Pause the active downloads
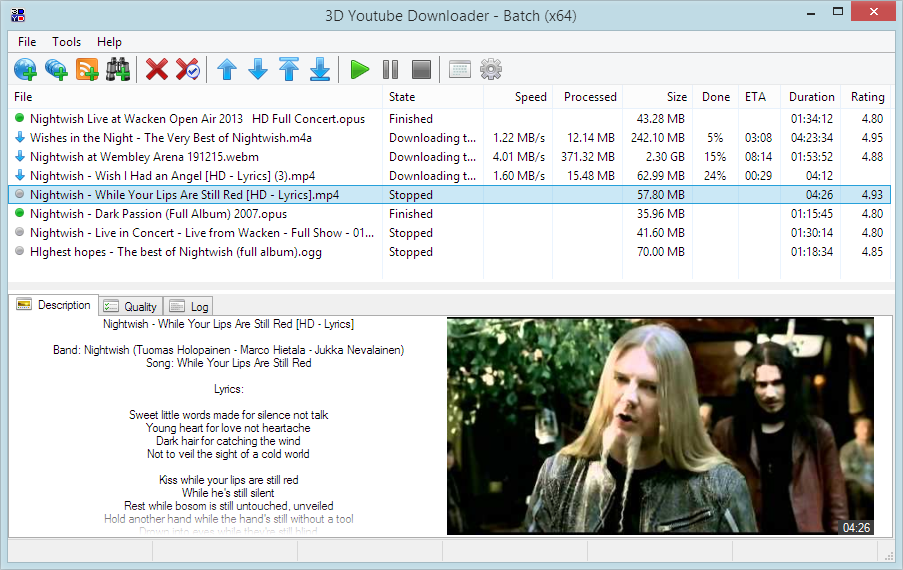This screenshot has height=570, width=903. click(391, 69)
